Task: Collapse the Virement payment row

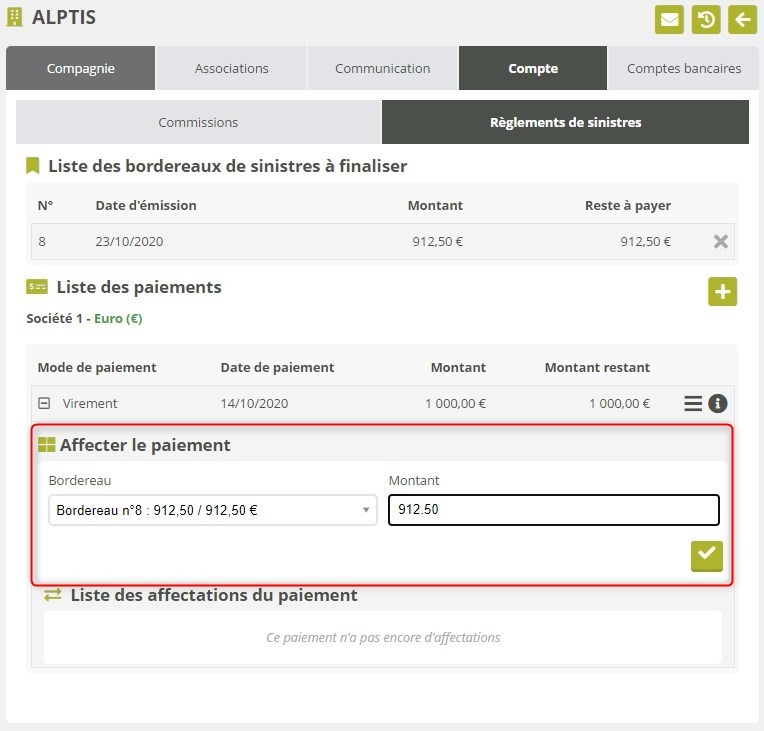Action: coord(44,404)
